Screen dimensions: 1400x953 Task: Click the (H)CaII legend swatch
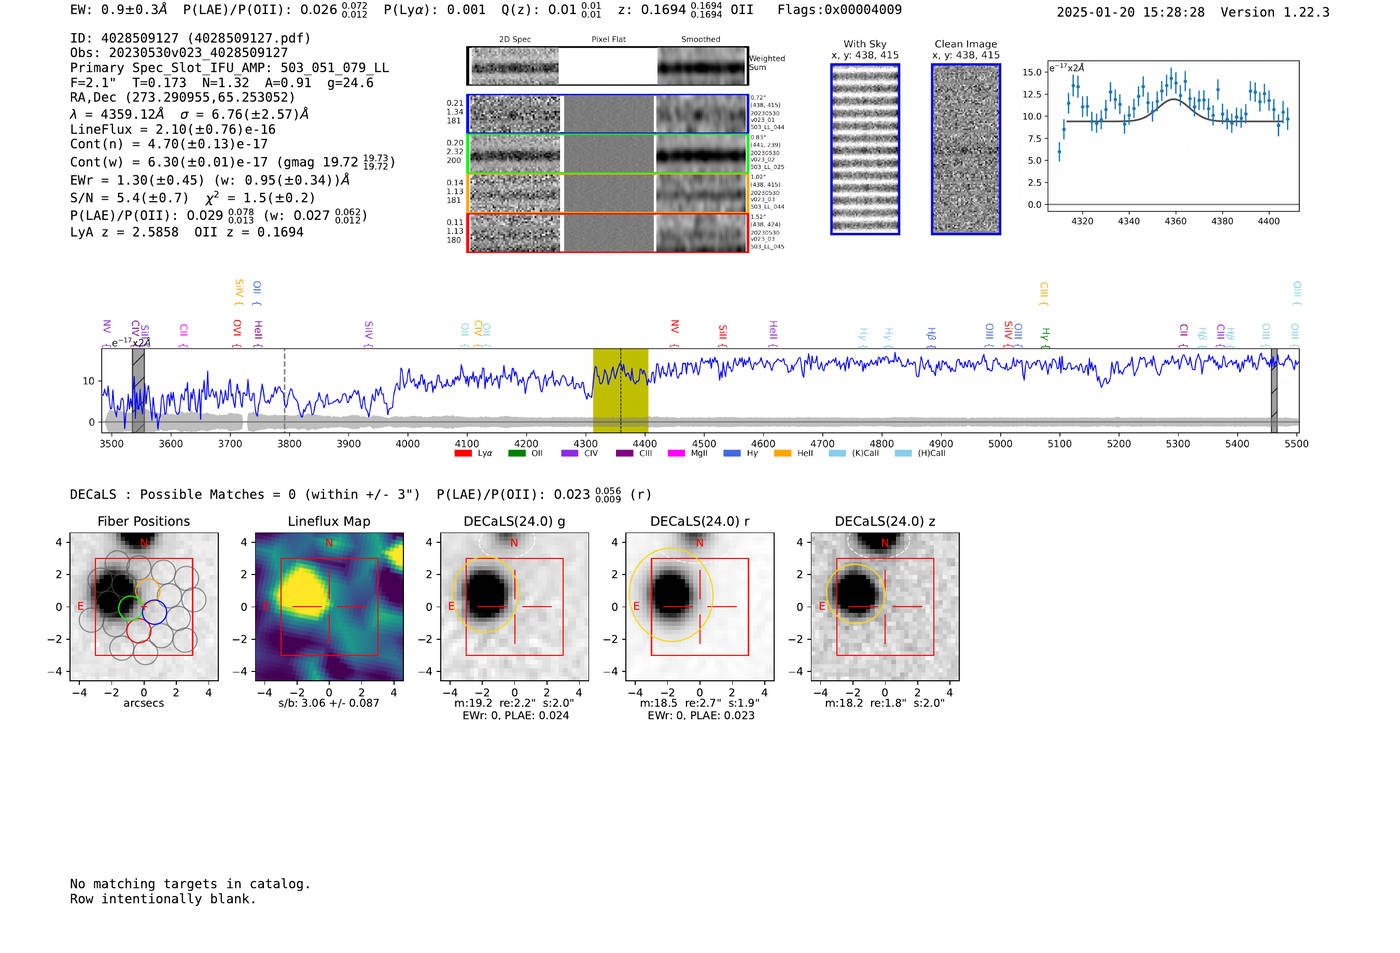point(903,453)
